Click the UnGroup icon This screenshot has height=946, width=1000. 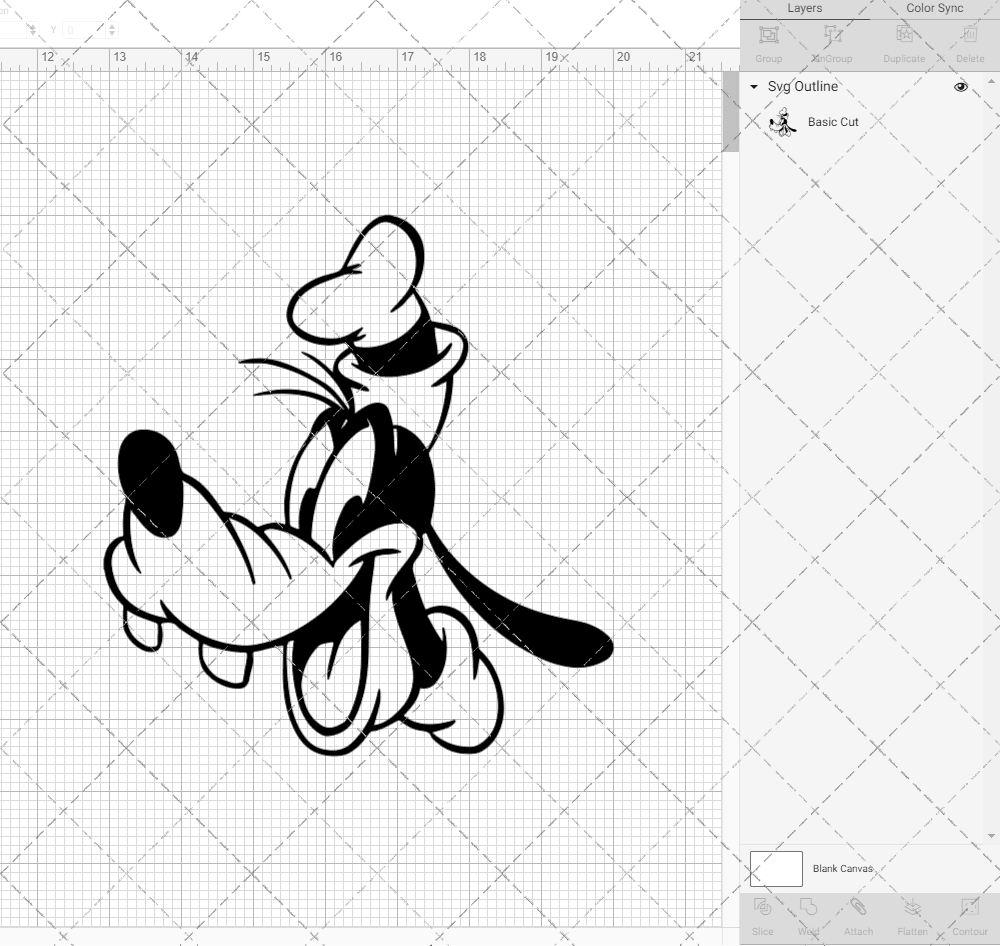click(831, 42)
